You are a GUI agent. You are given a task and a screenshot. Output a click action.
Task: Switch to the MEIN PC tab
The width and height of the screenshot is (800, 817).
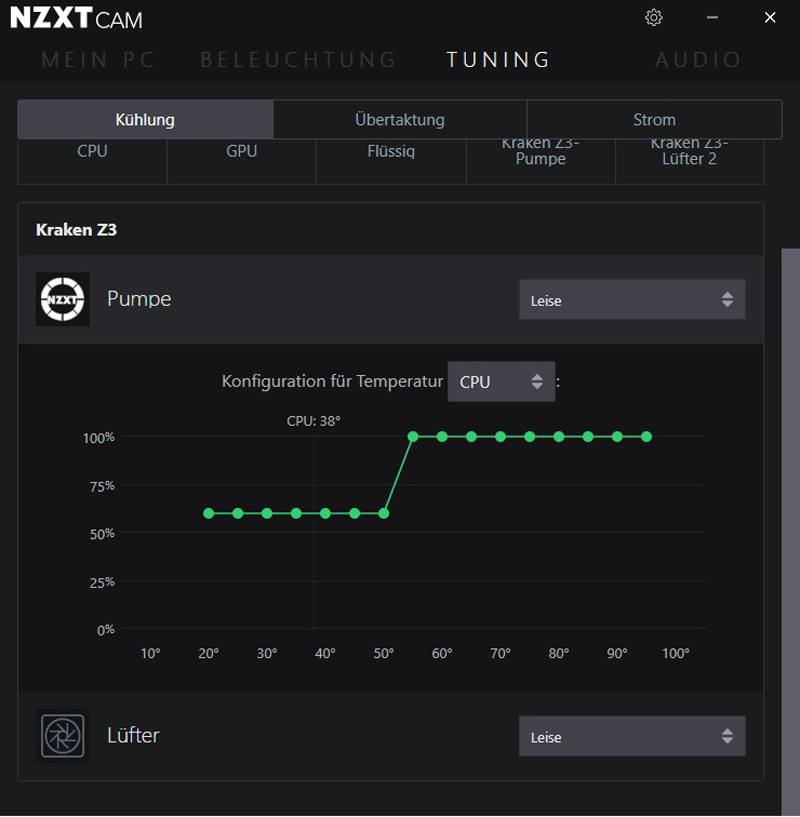[x=99, y=60]
